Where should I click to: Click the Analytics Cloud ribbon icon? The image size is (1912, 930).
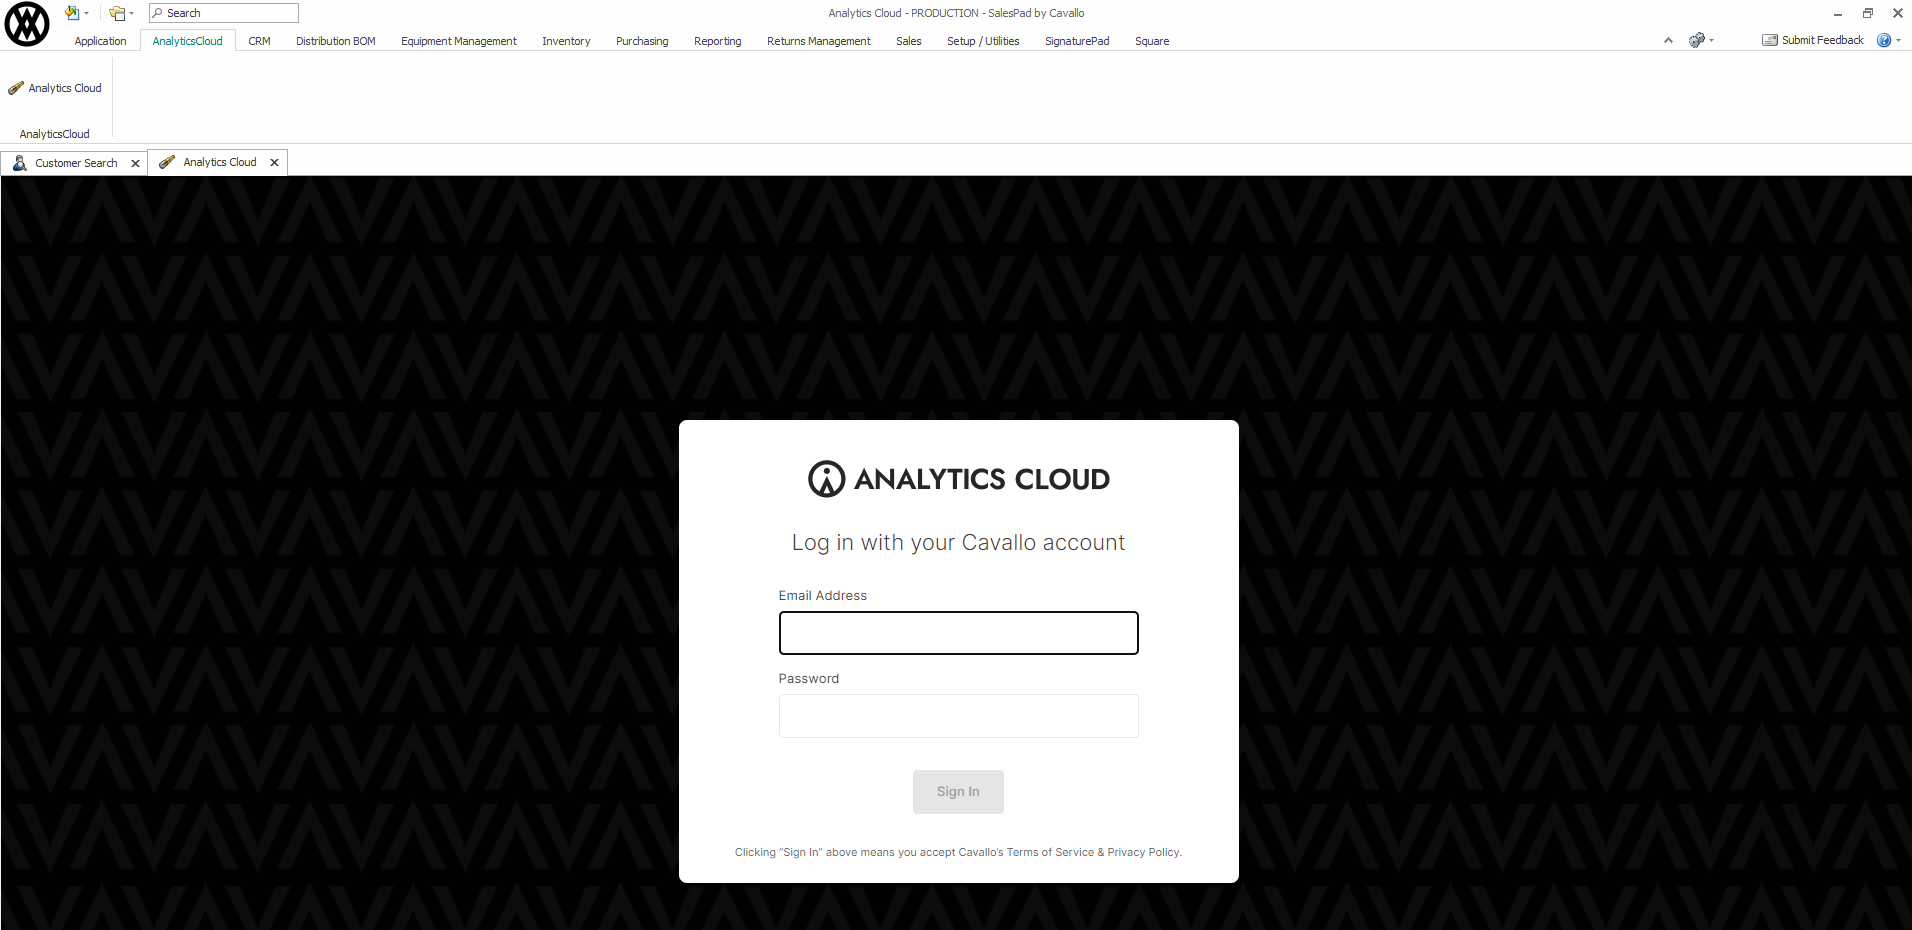coord(16,88)
